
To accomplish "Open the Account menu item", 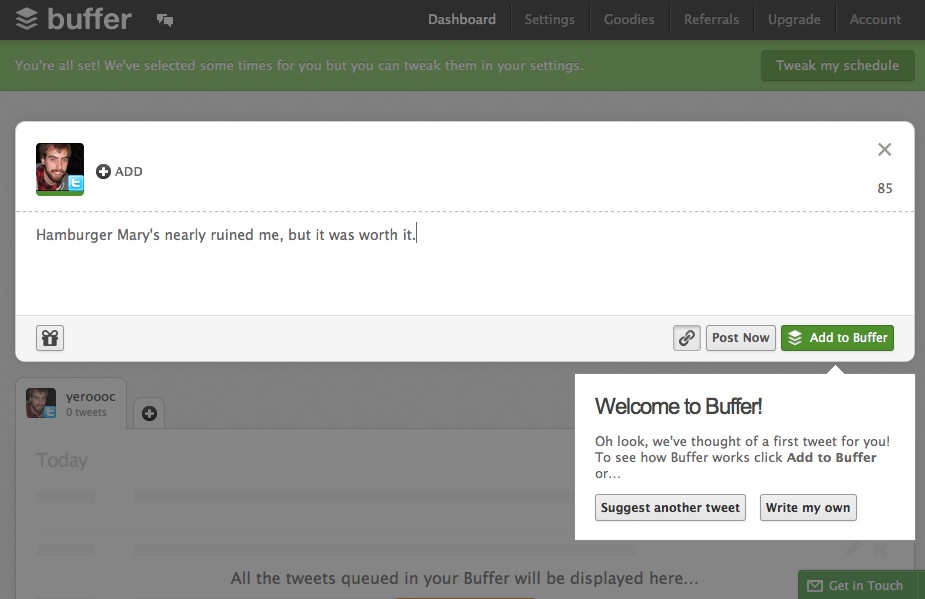I will coord(875,19).
